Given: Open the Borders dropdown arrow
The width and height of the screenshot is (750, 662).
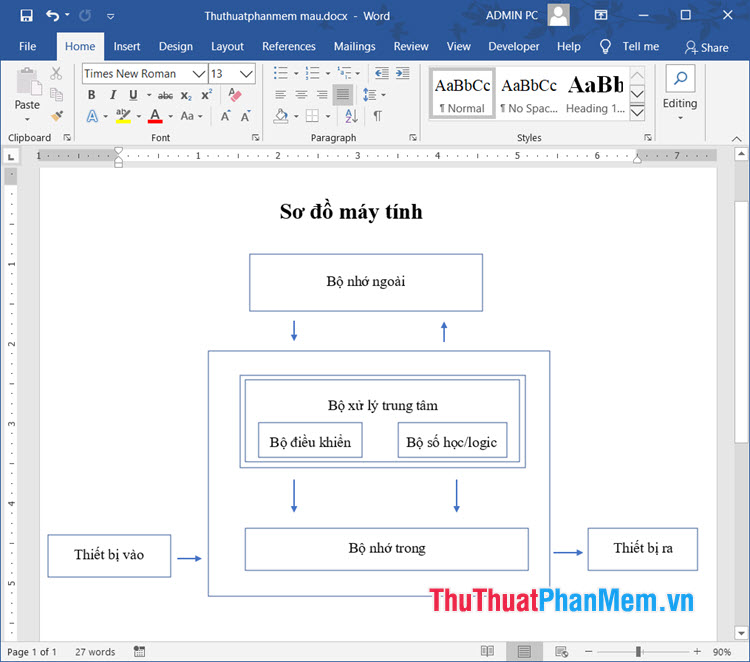Looking at the screenshot, I should click(x=328, y=116).
